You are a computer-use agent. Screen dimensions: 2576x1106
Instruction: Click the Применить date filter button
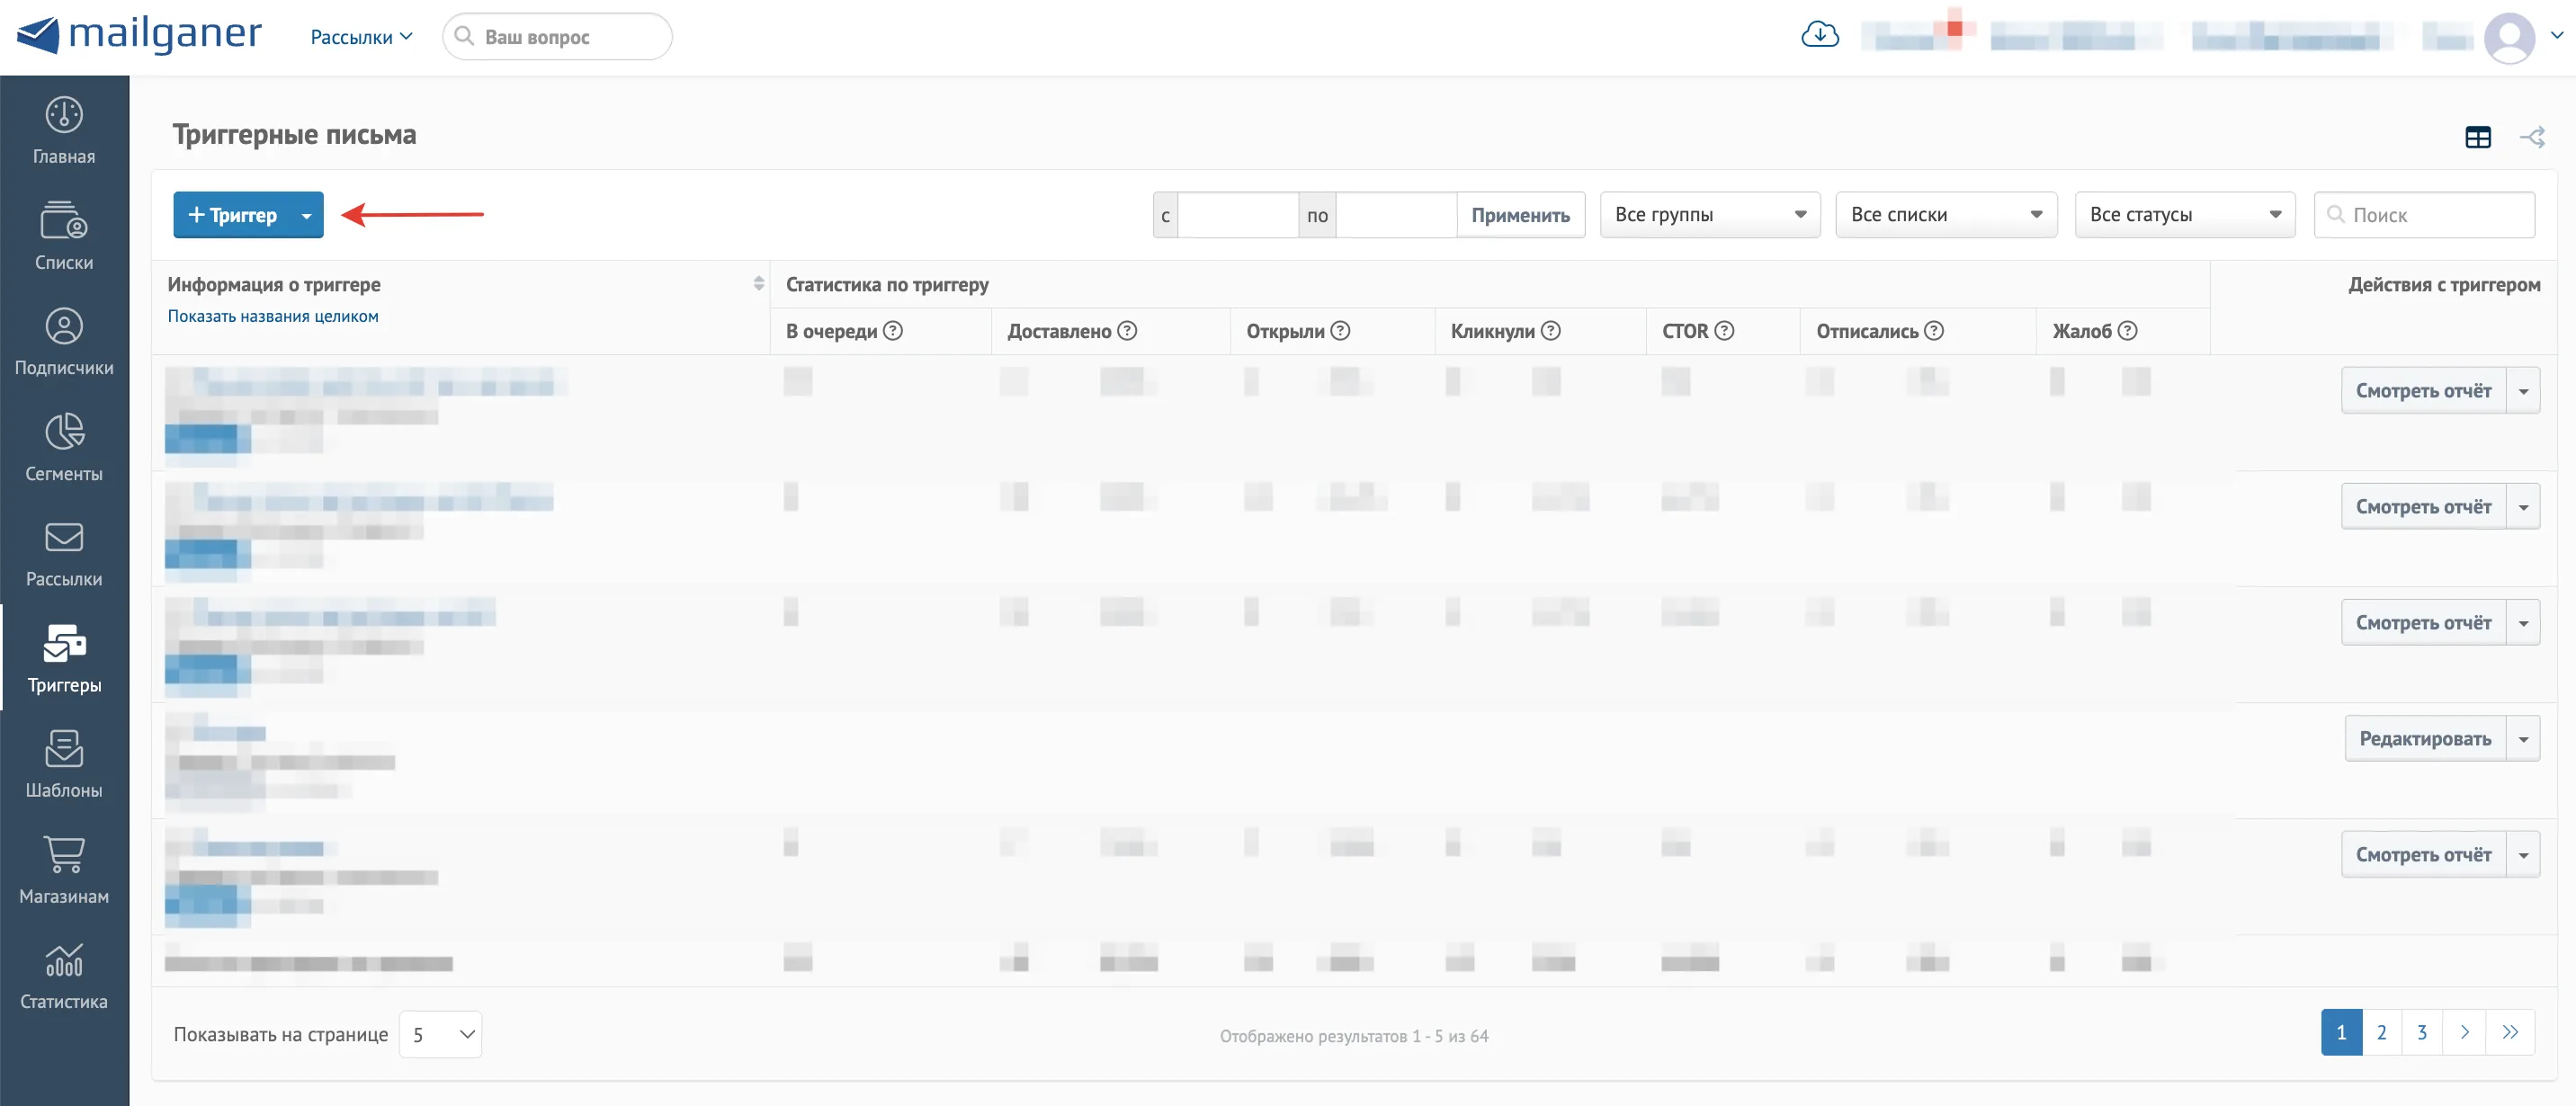point(1520,215)
